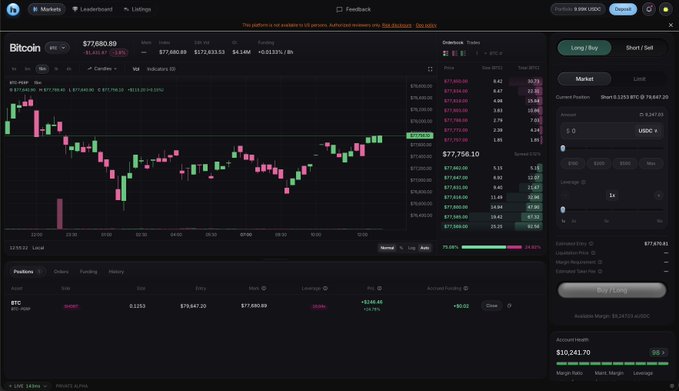Open the Markets tab
The width and height of the screenshot is (679, 391).
[47, 9]
